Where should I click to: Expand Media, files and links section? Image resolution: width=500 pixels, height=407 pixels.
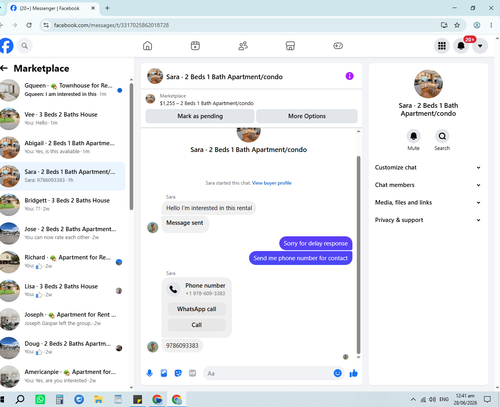[x=428, y=202]
